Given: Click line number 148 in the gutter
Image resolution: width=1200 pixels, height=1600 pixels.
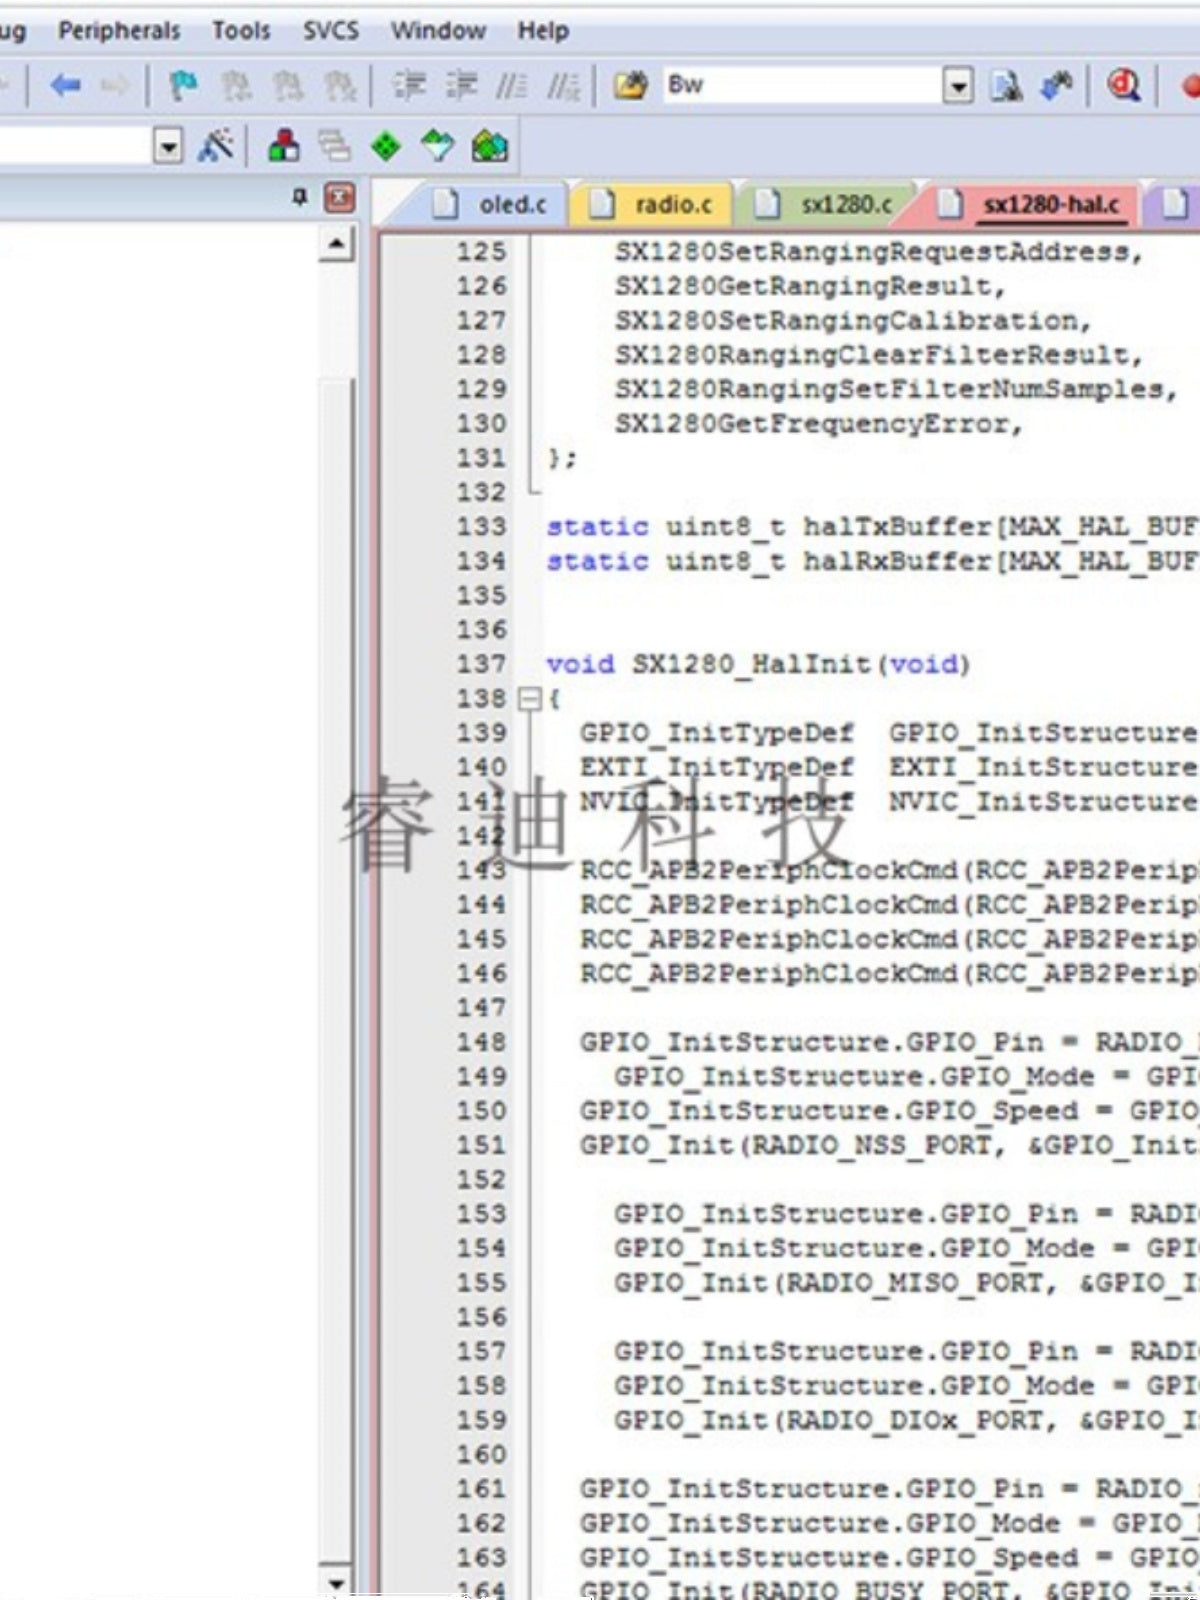Looking at the screenshot, I should click(x=482, y=1042).
